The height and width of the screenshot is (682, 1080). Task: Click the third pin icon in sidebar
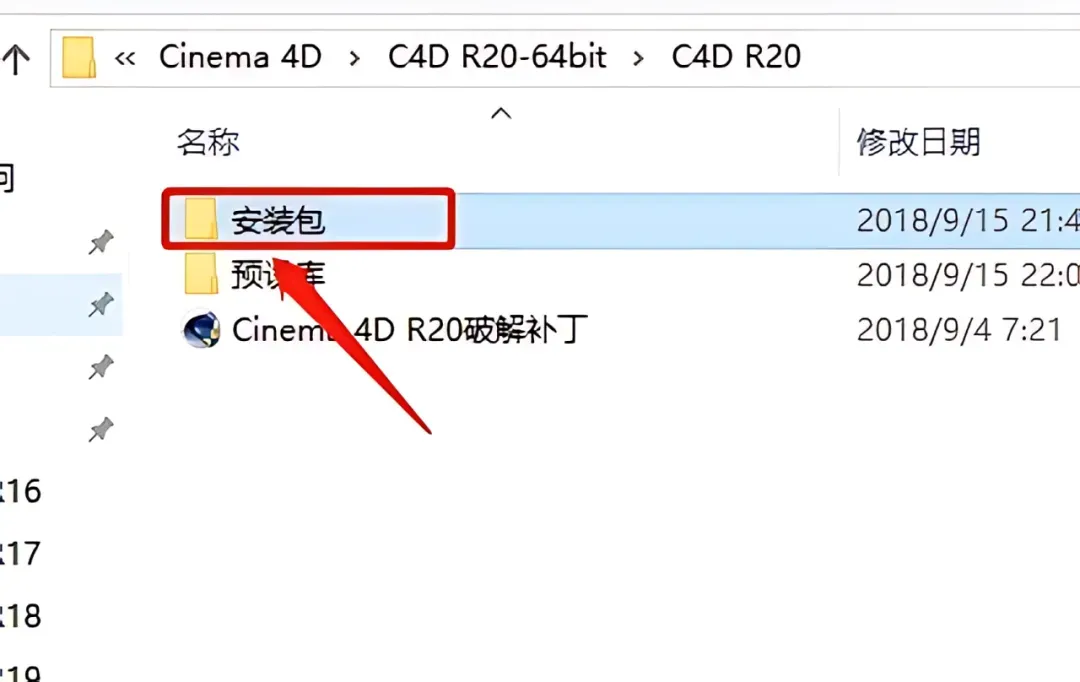tap(101, 367)
